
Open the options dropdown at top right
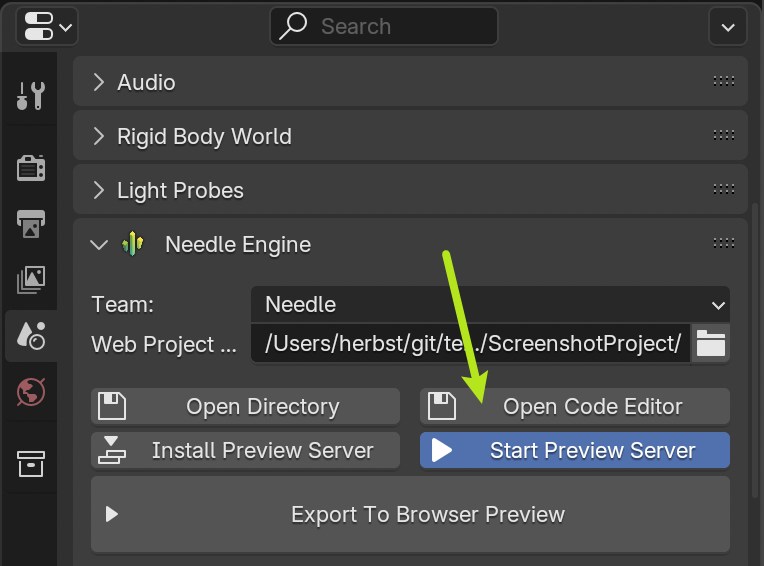point(727,27)
